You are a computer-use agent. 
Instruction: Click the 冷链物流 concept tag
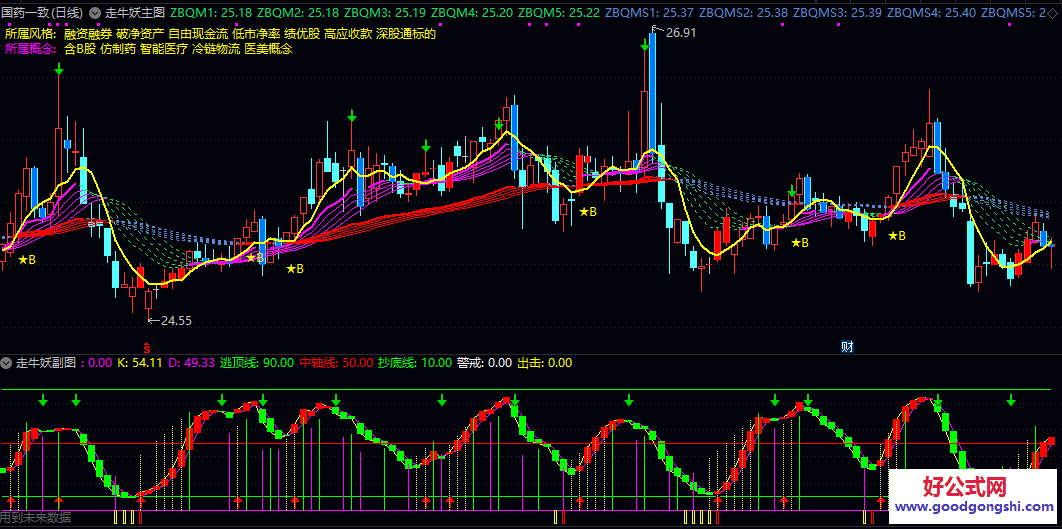[216, 49]
